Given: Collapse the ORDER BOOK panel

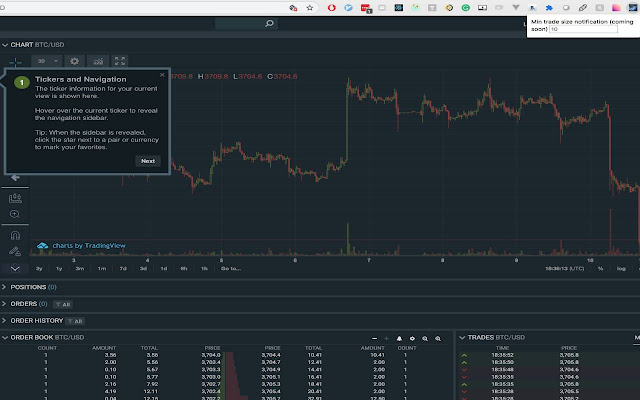Looking at the screenshot, I should [x=5, y=338].
